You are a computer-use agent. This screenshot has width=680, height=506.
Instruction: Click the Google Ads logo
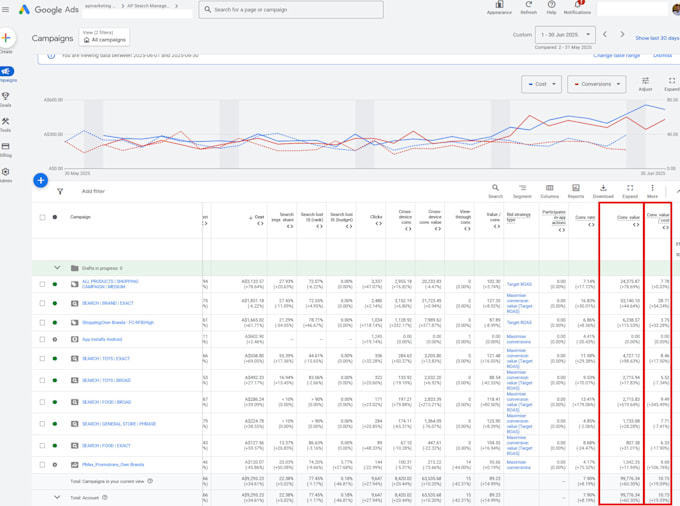click(x=49, y=9)
